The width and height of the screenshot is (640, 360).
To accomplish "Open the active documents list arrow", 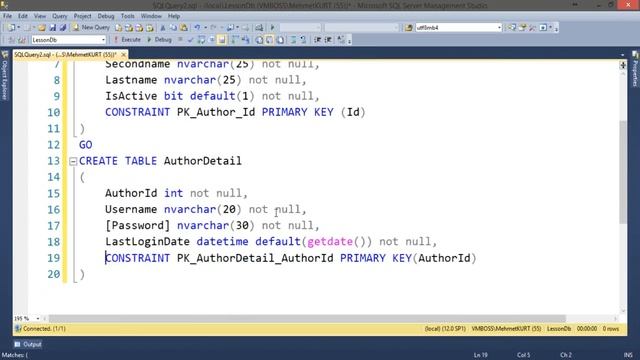I will pos(622,54).
